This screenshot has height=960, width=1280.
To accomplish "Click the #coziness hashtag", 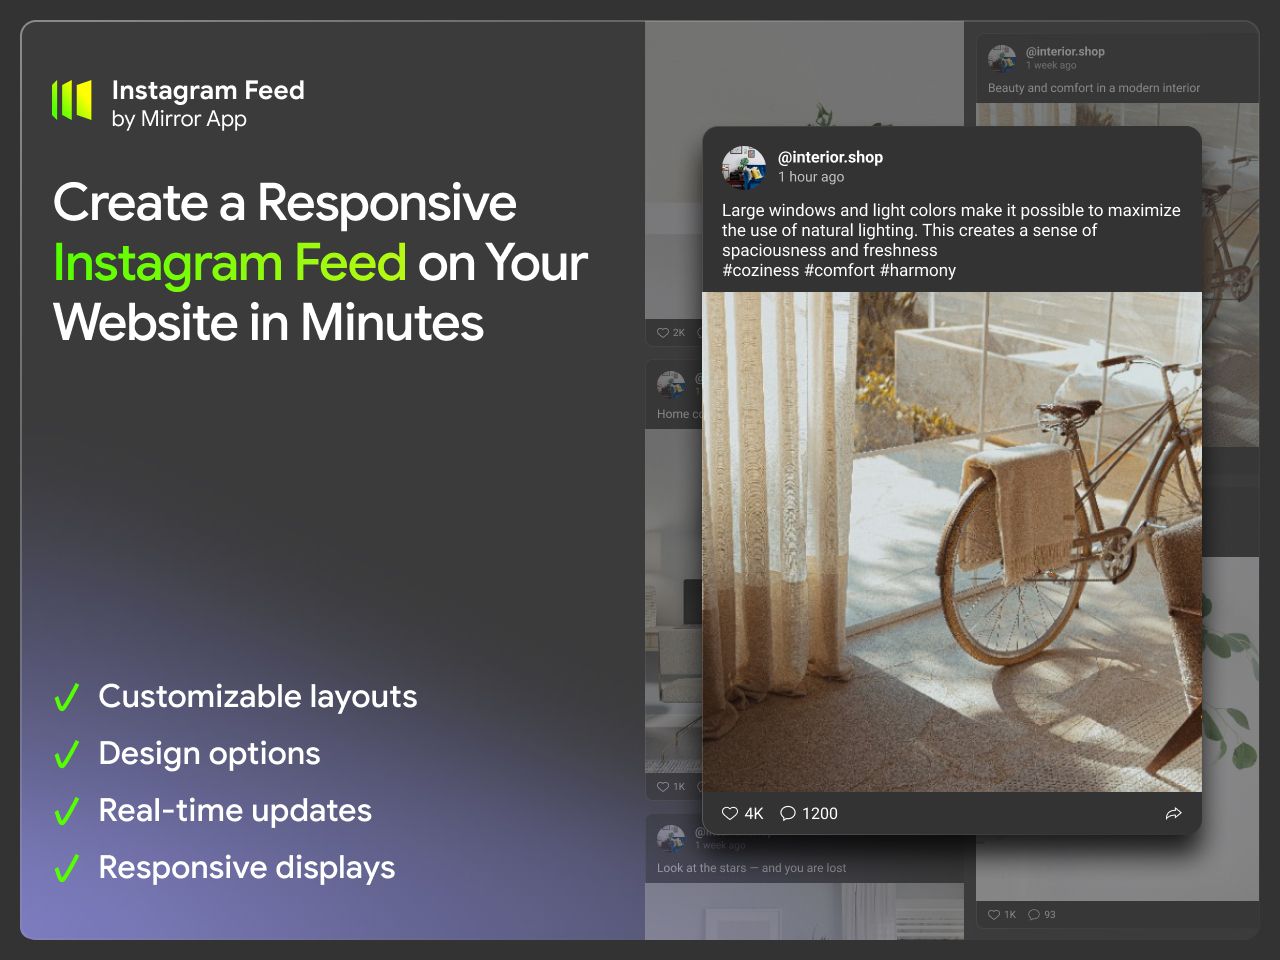I will click(761, 271).
